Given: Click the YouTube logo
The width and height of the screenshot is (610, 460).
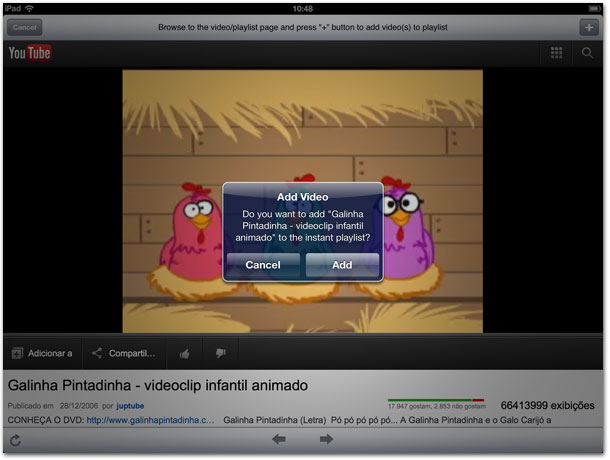Looking at the screenshot, I should coord(30,53).
